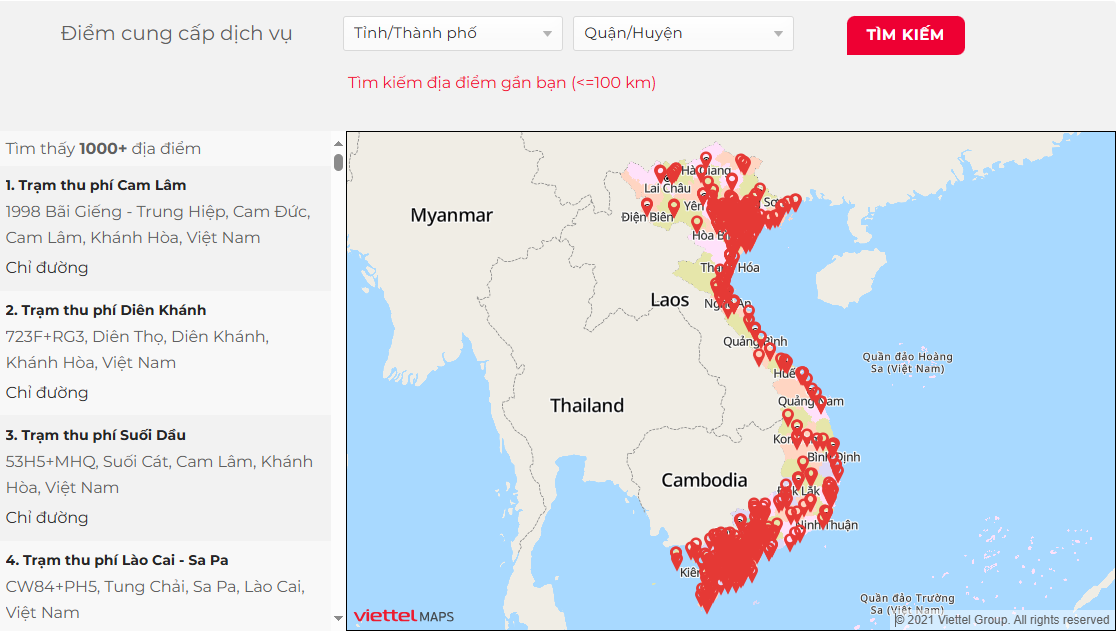Select the pin at the top of Hà Giang
The width and height of the screenshot is (1116, 634).
coord(706,158)
